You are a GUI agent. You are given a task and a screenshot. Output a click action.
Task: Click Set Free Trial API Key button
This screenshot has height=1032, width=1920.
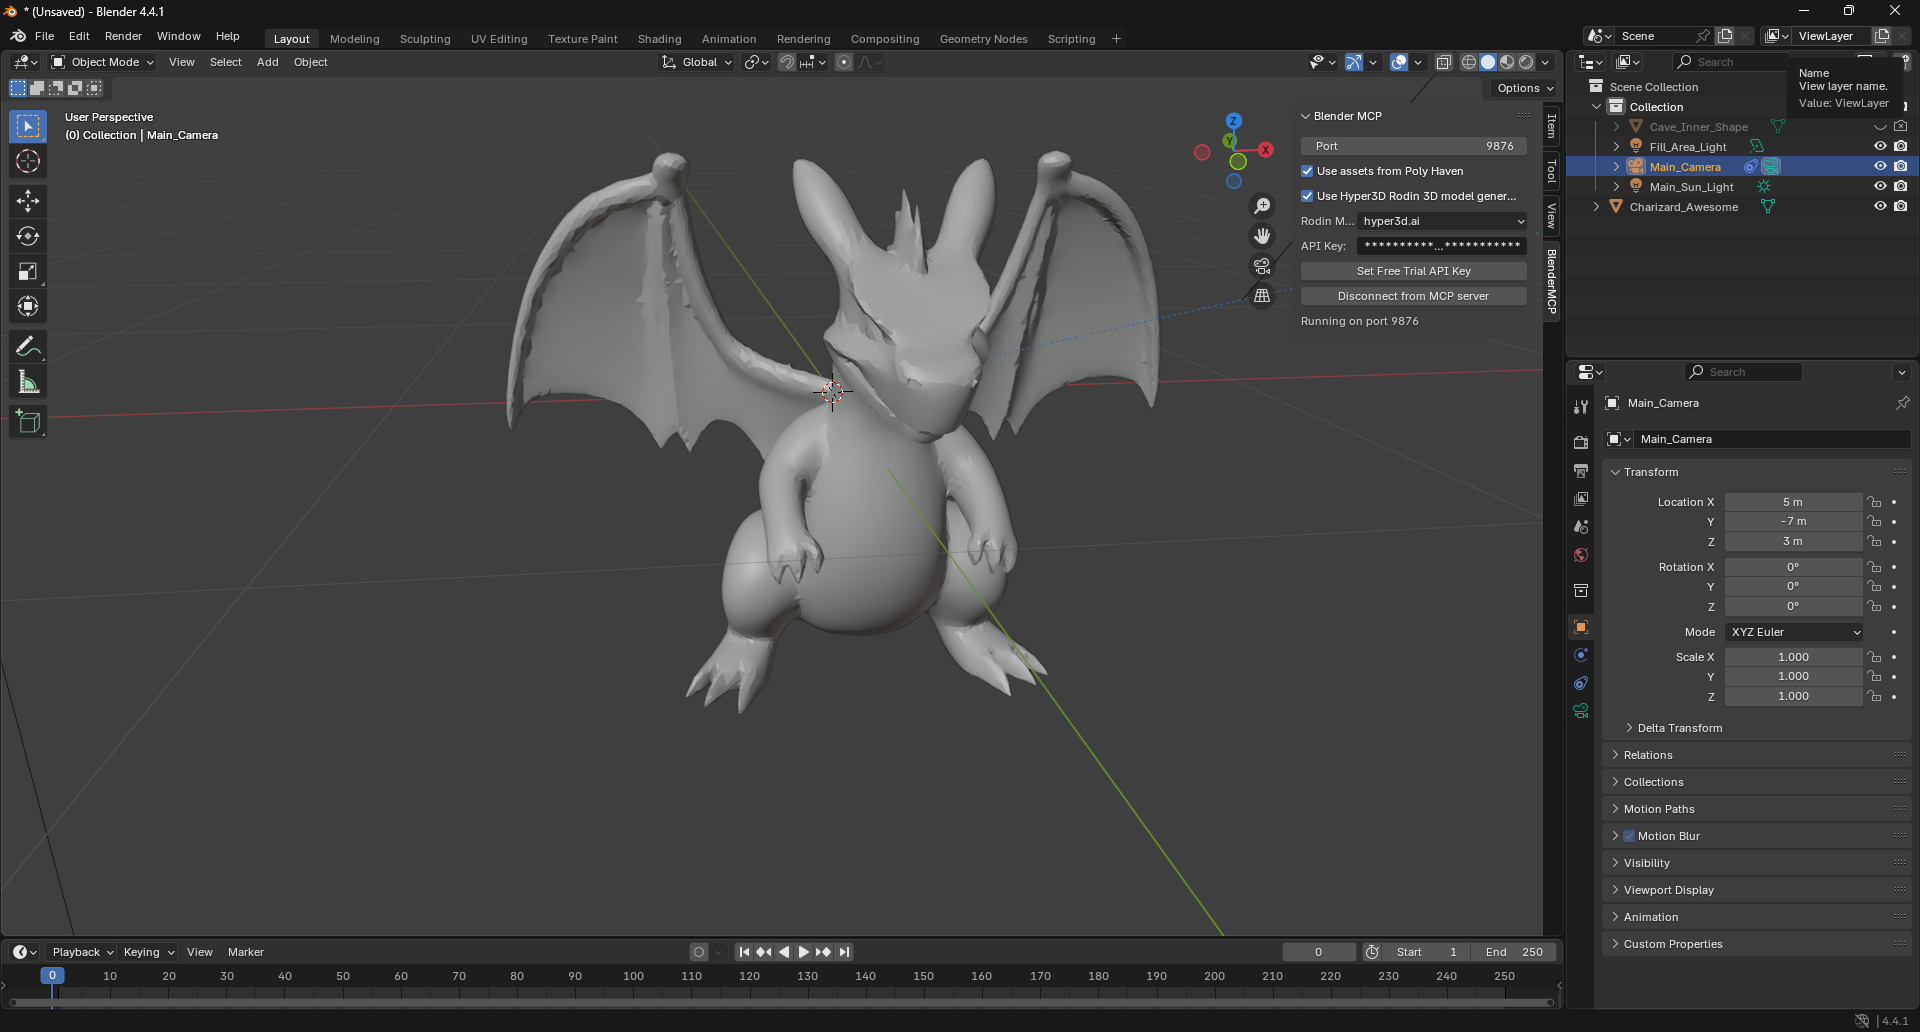1413,271
